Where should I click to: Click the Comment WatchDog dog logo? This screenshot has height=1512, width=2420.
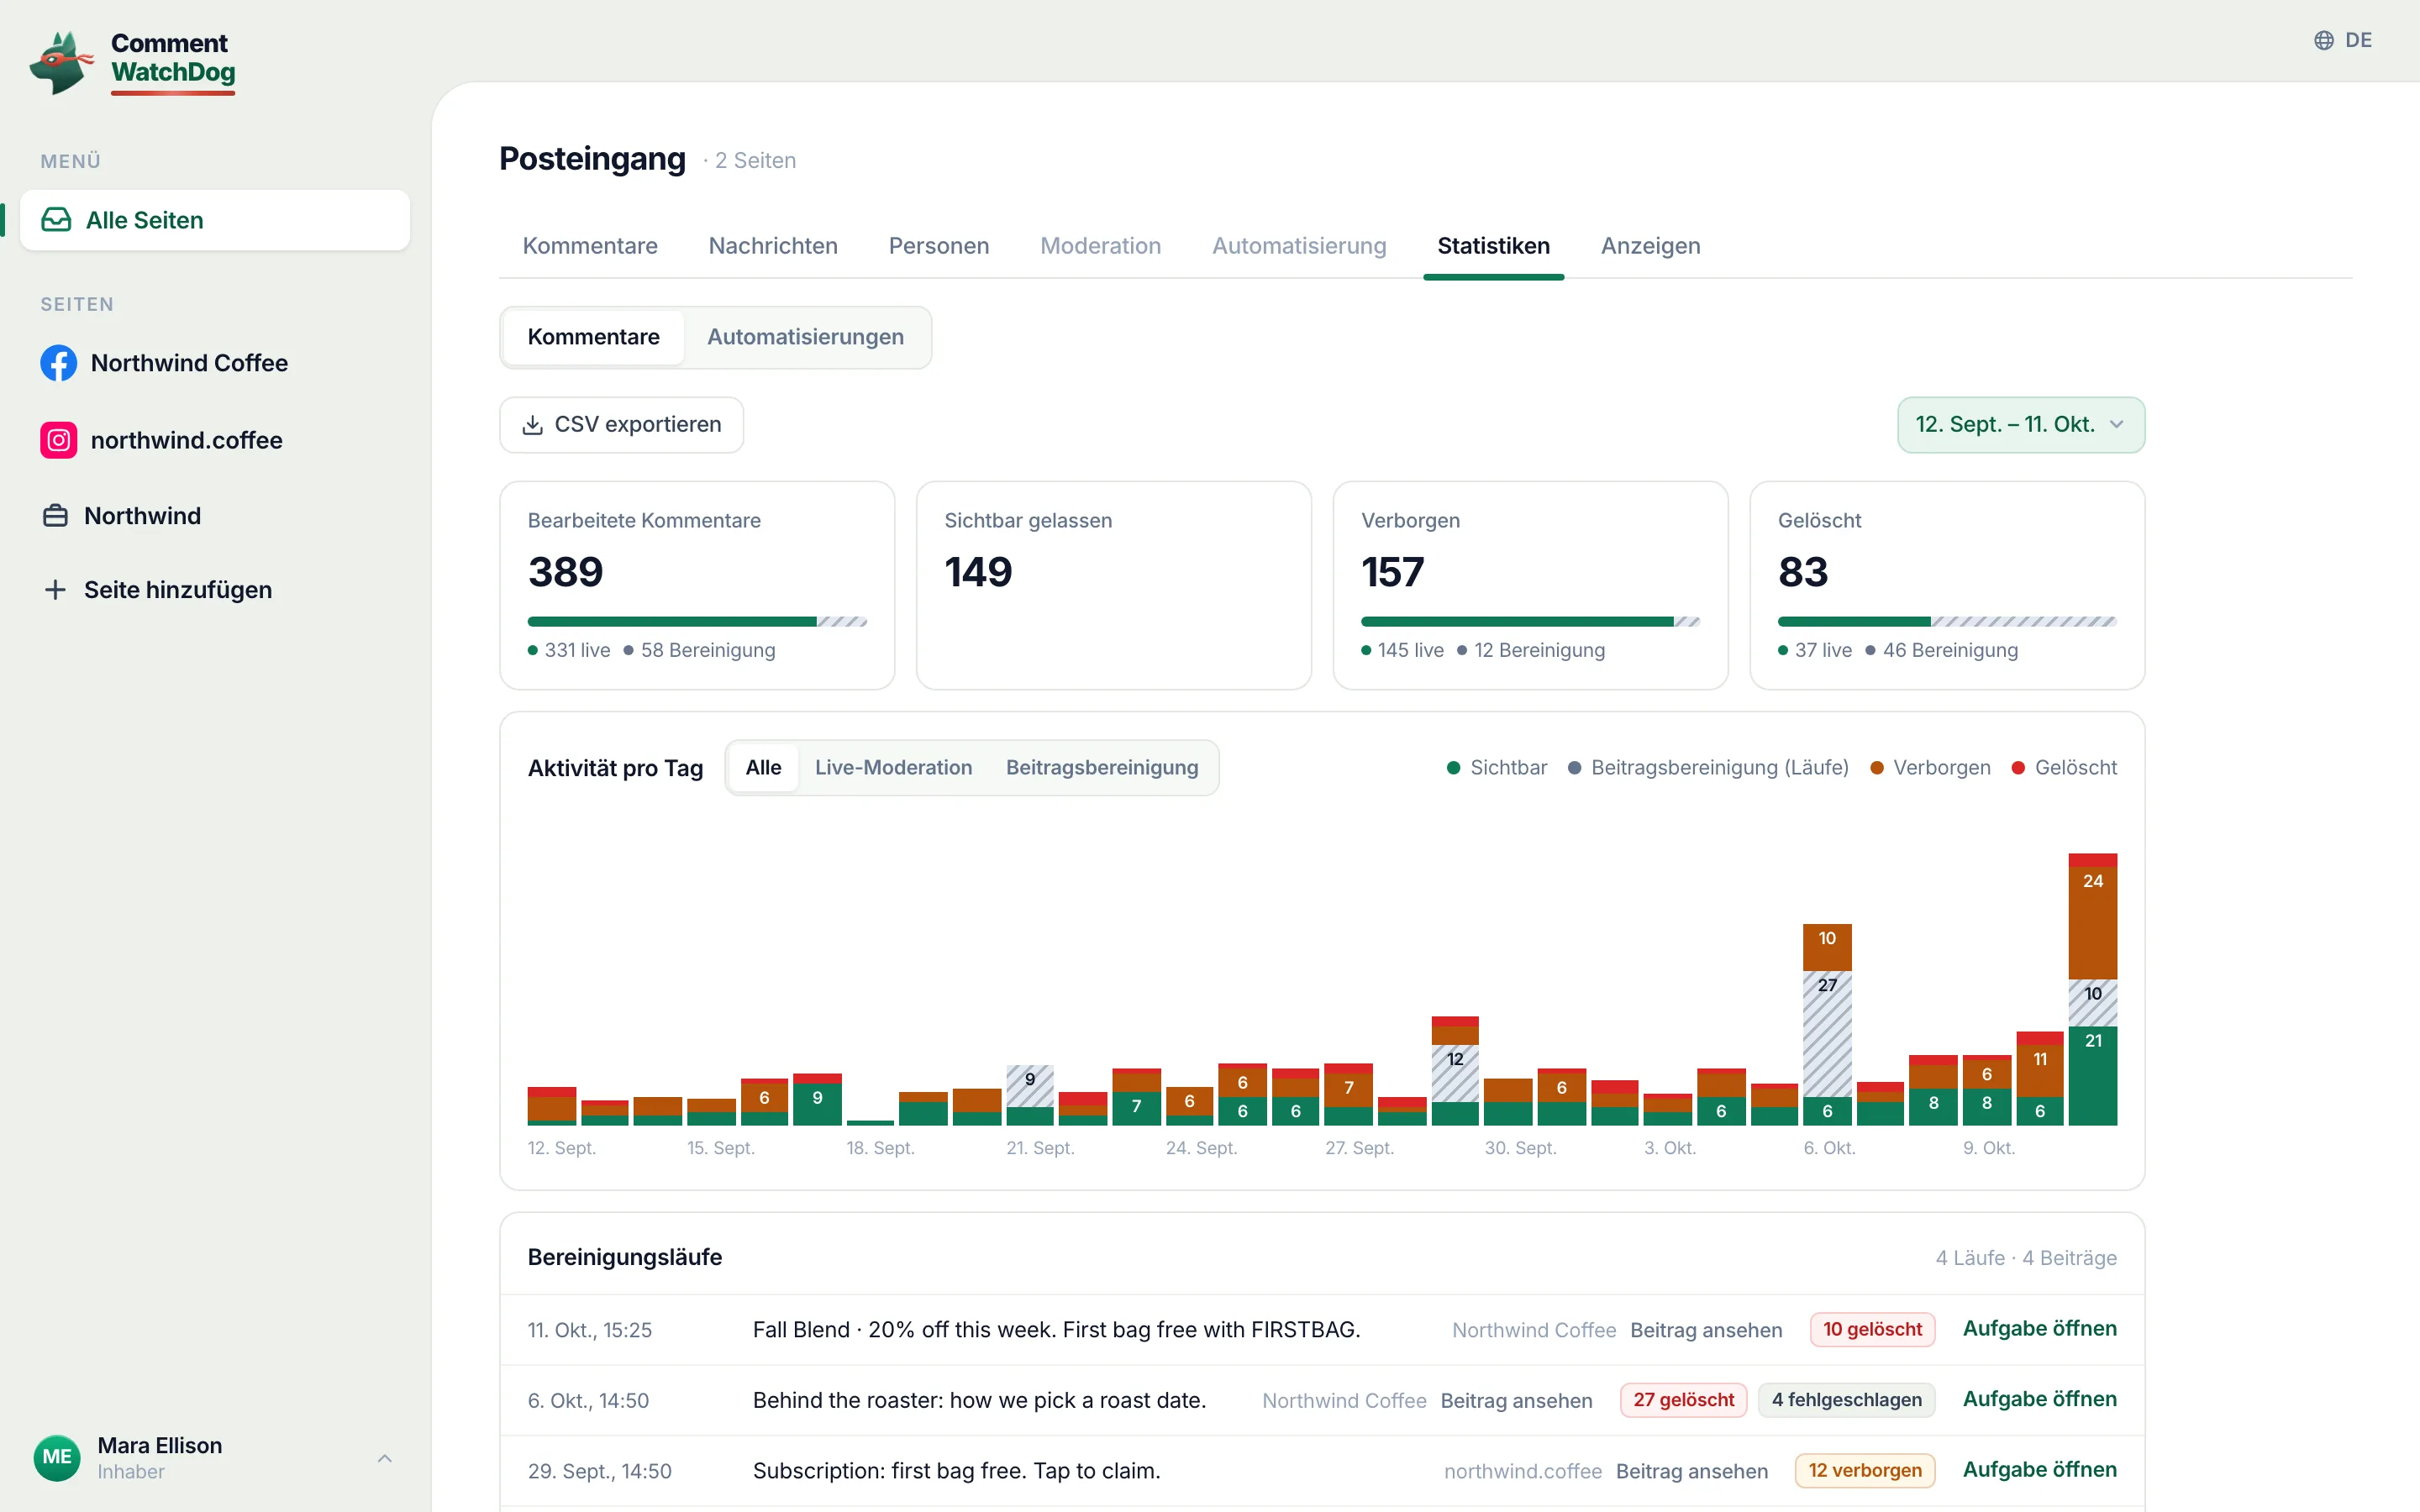(x=61, y=62)
